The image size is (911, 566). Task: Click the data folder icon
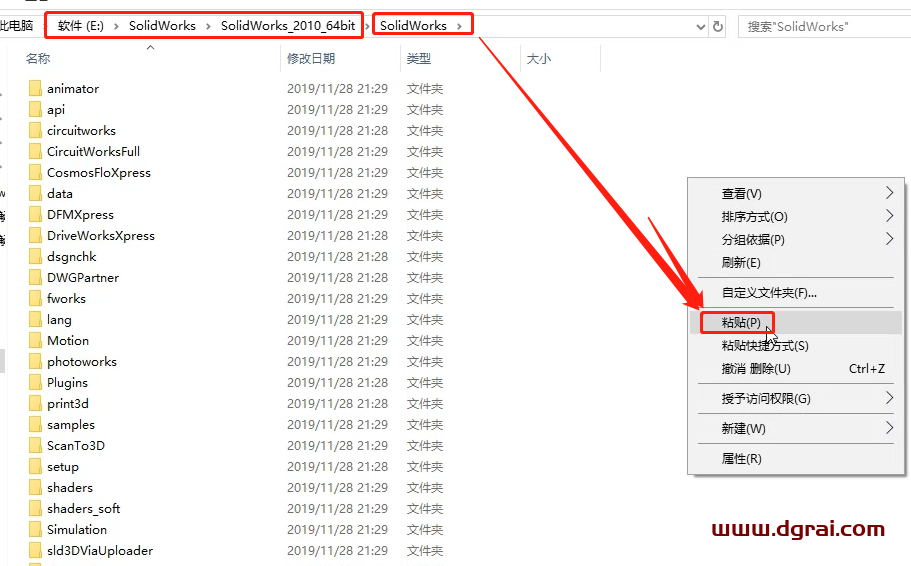point(35,194)
